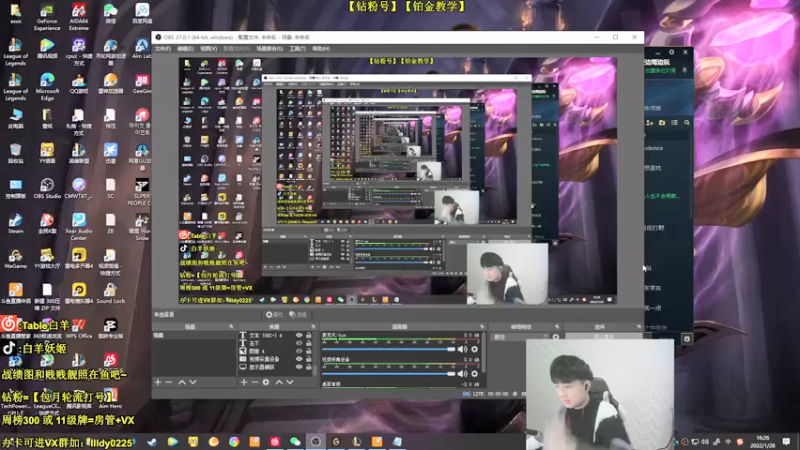Open the Microsoft Edge desktop icon
Image resolution: width=800 pixels, height=450 pixels.
pos(47,87)
